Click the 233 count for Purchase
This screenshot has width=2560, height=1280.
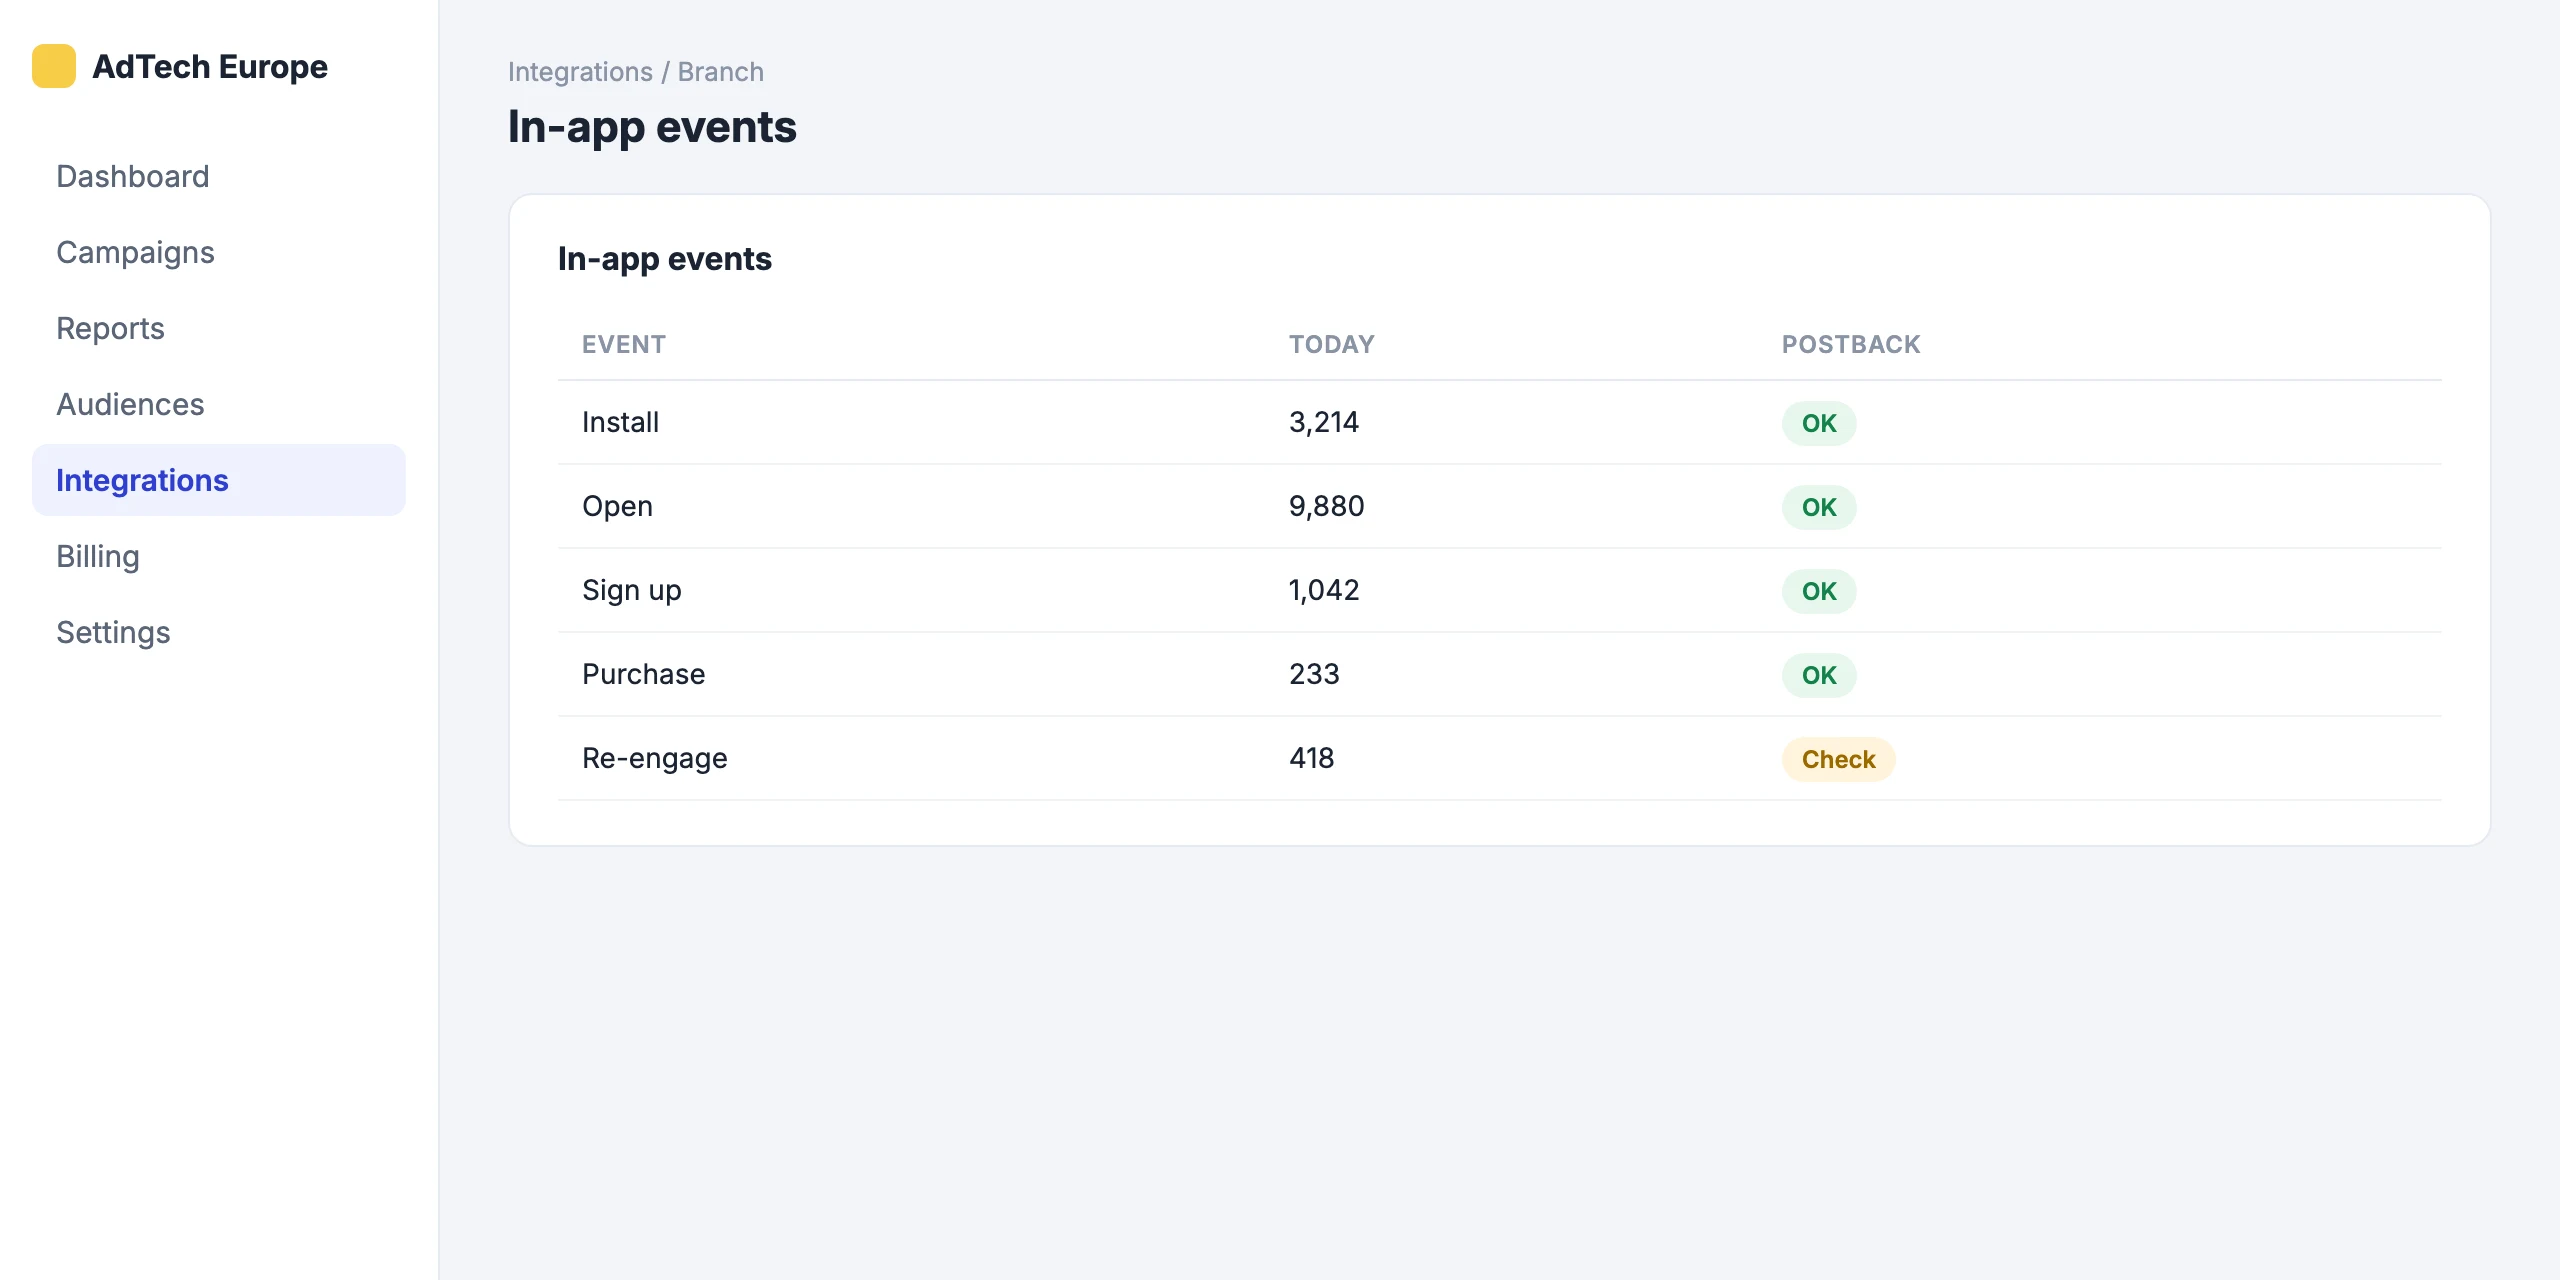point(1314,674)
